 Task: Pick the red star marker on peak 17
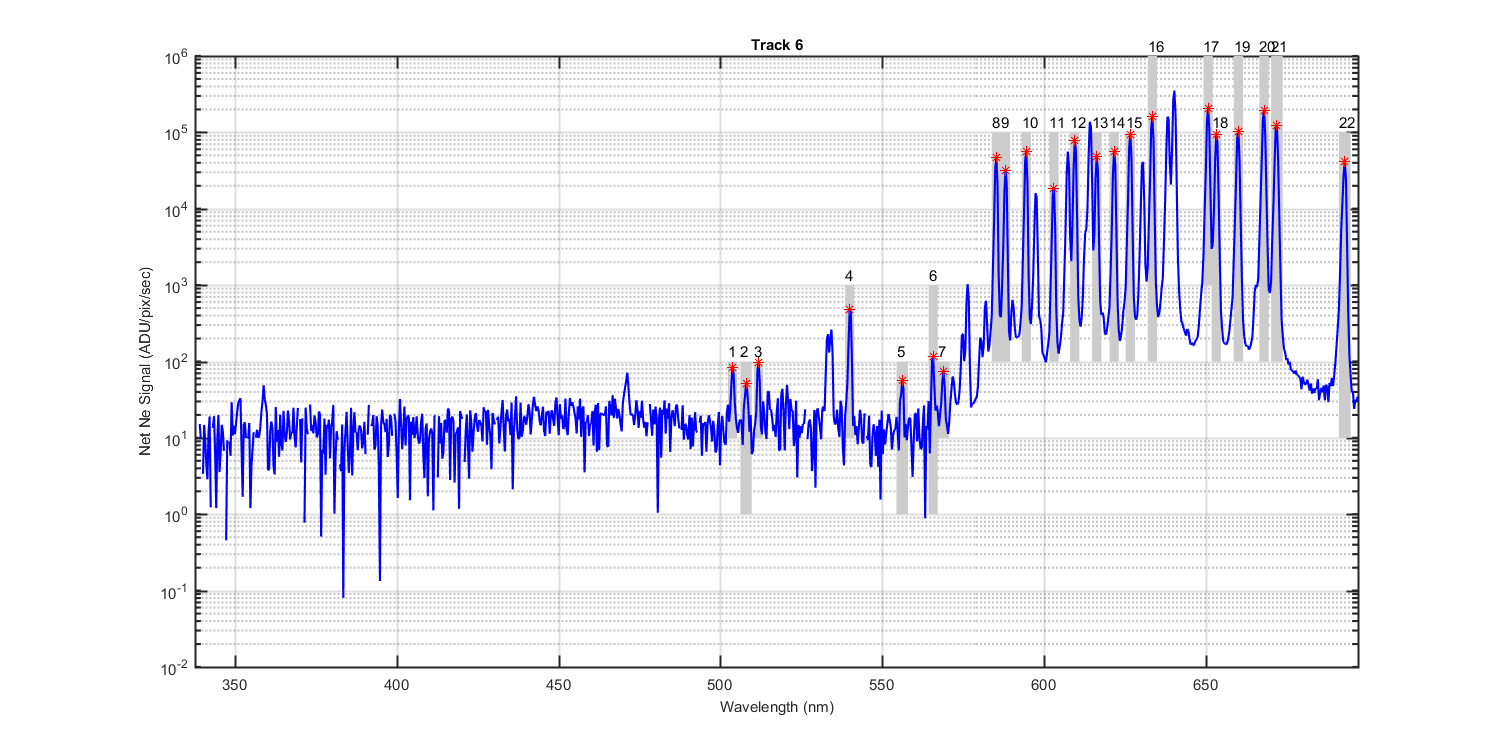coord(1208,108)
